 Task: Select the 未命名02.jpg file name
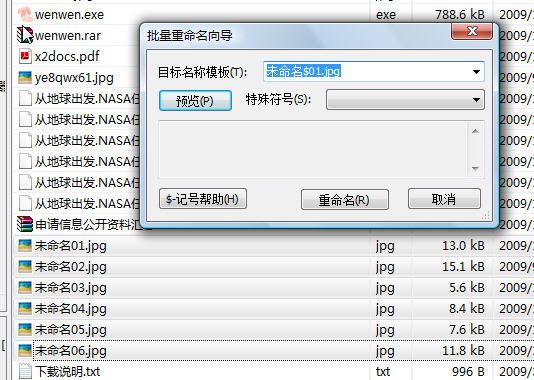click(x=70, y=267)
